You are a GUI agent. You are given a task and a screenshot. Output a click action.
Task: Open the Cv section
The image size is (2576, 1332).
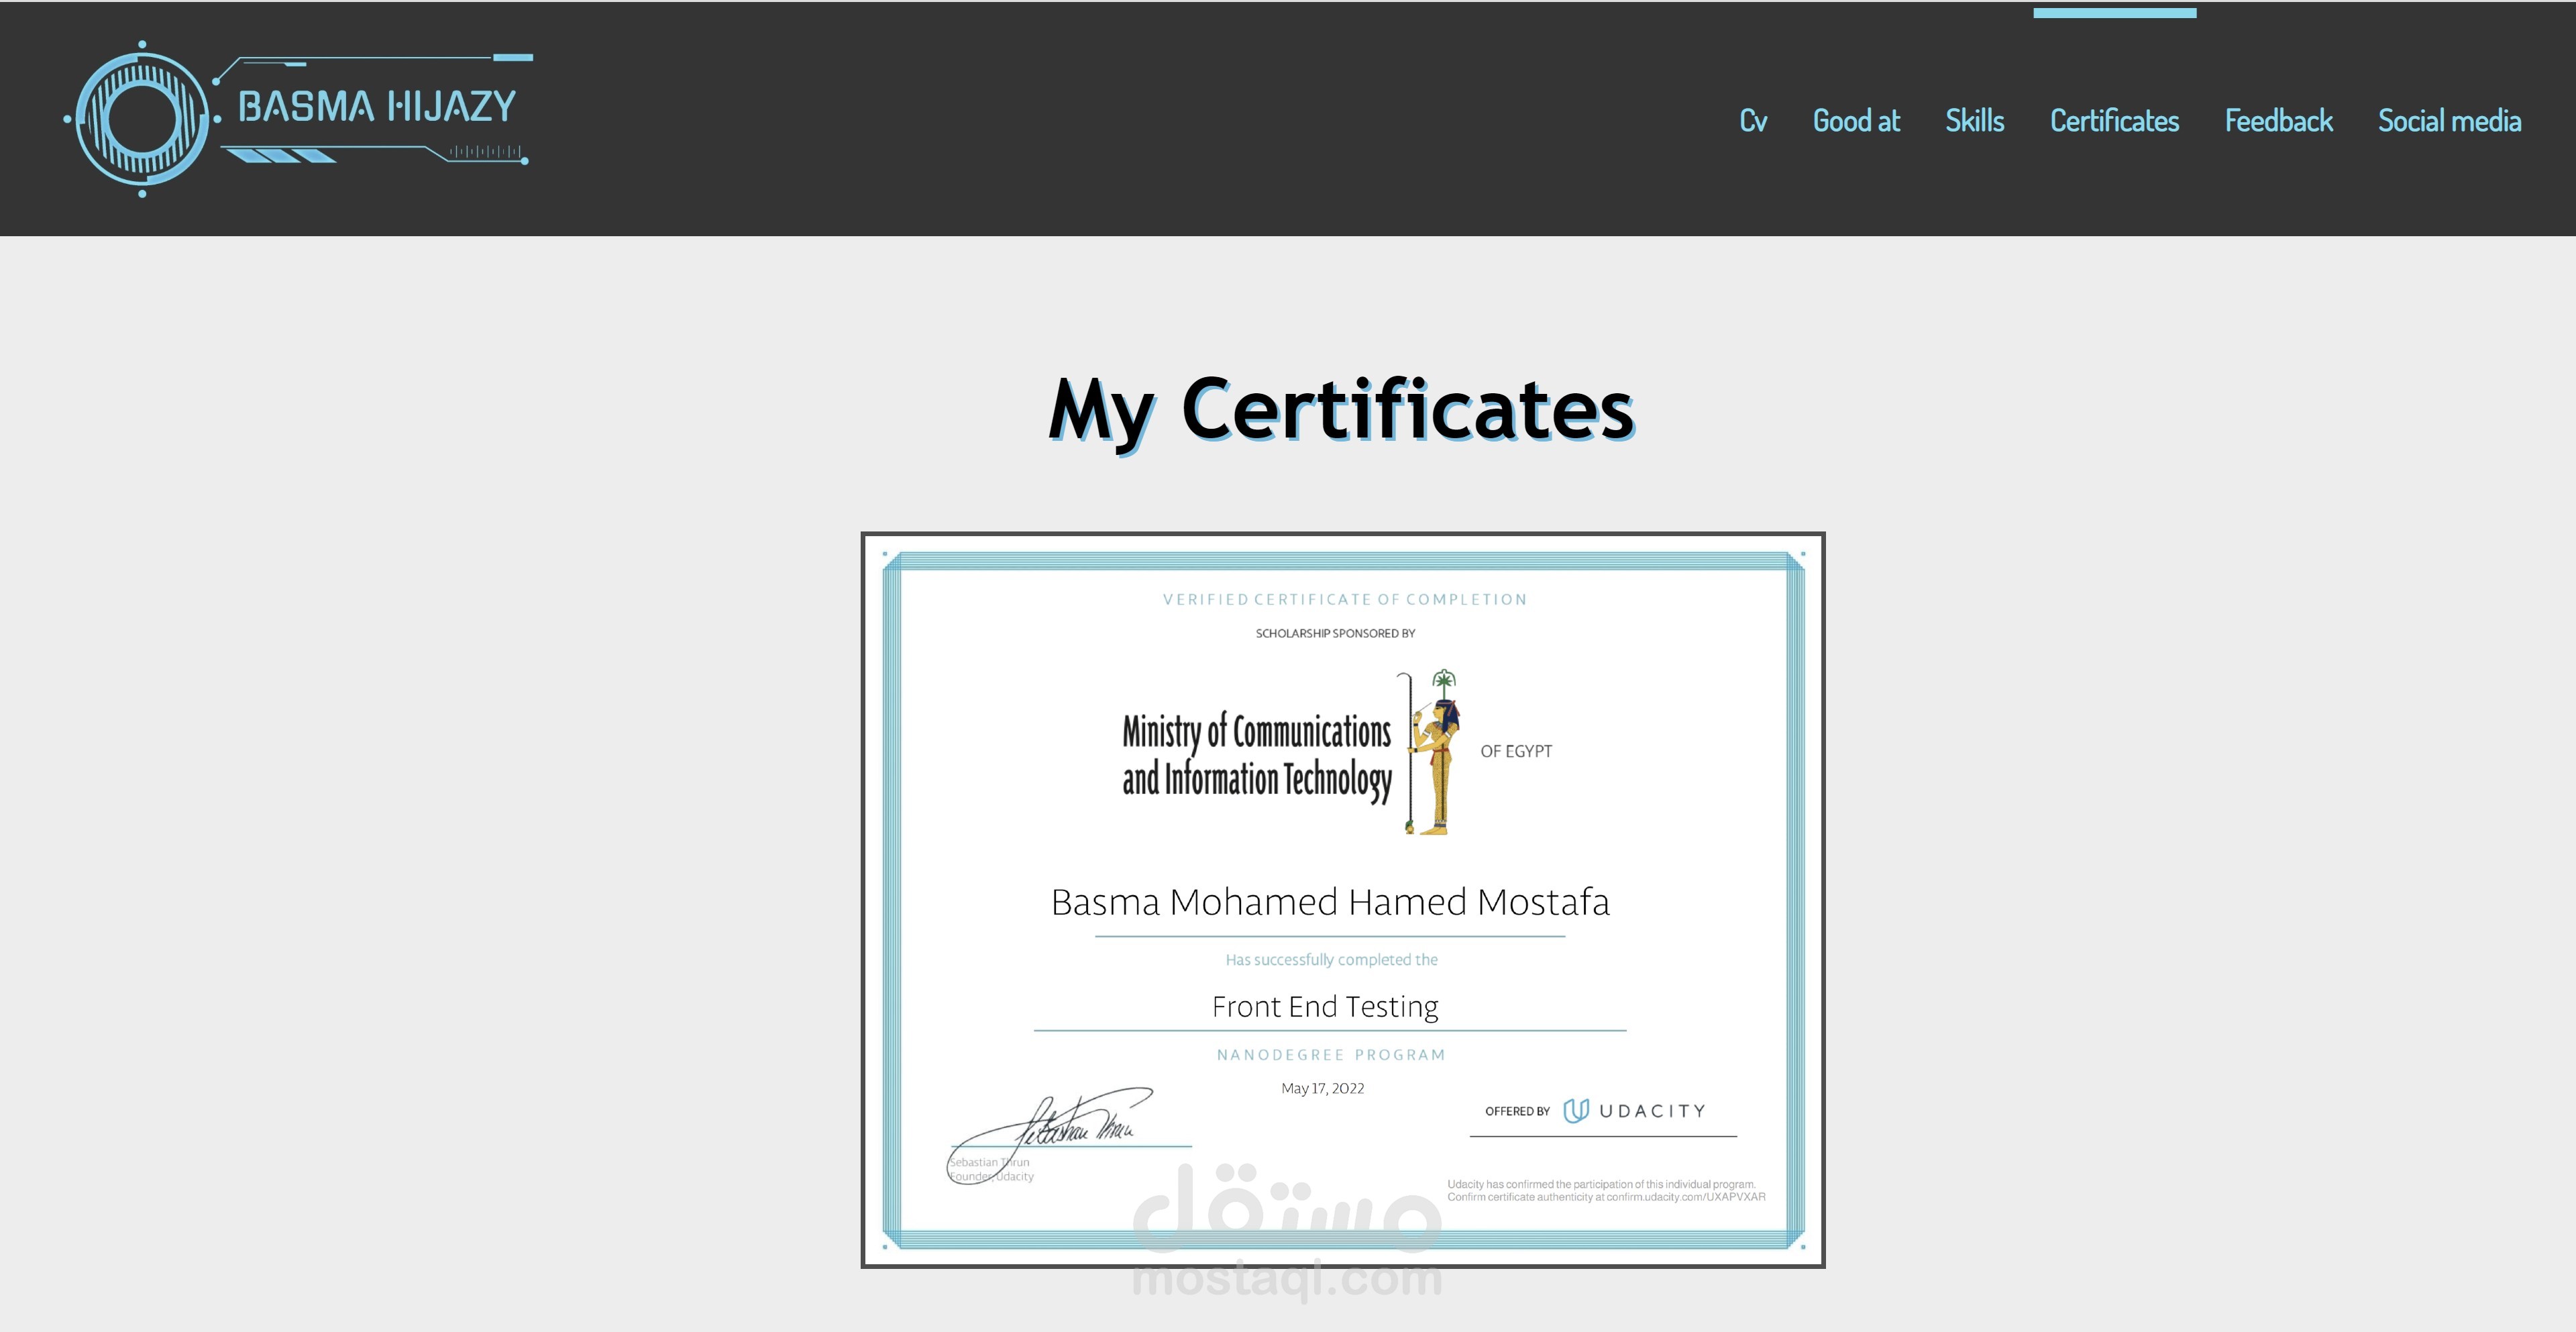1753,121
